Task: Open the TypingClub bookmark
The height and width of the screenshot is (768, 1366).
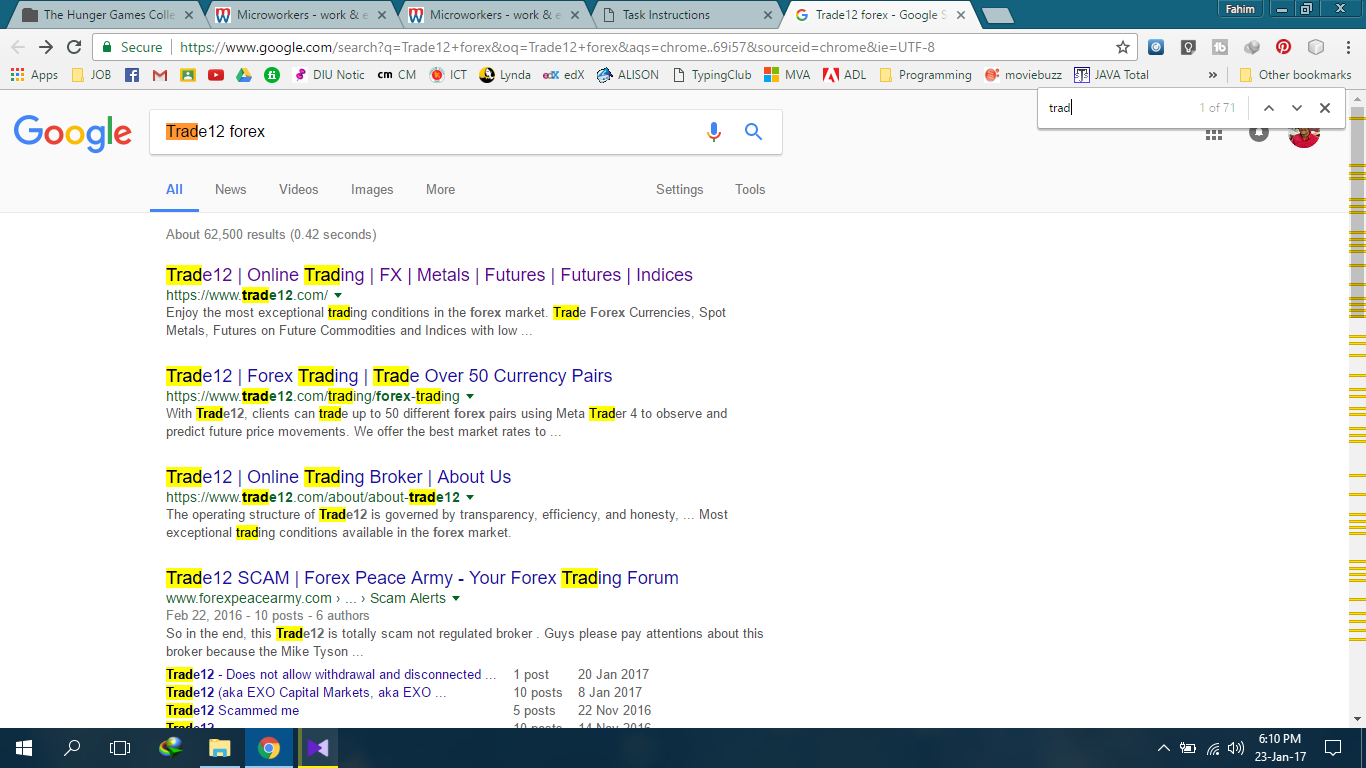Action: pos(712,75)
